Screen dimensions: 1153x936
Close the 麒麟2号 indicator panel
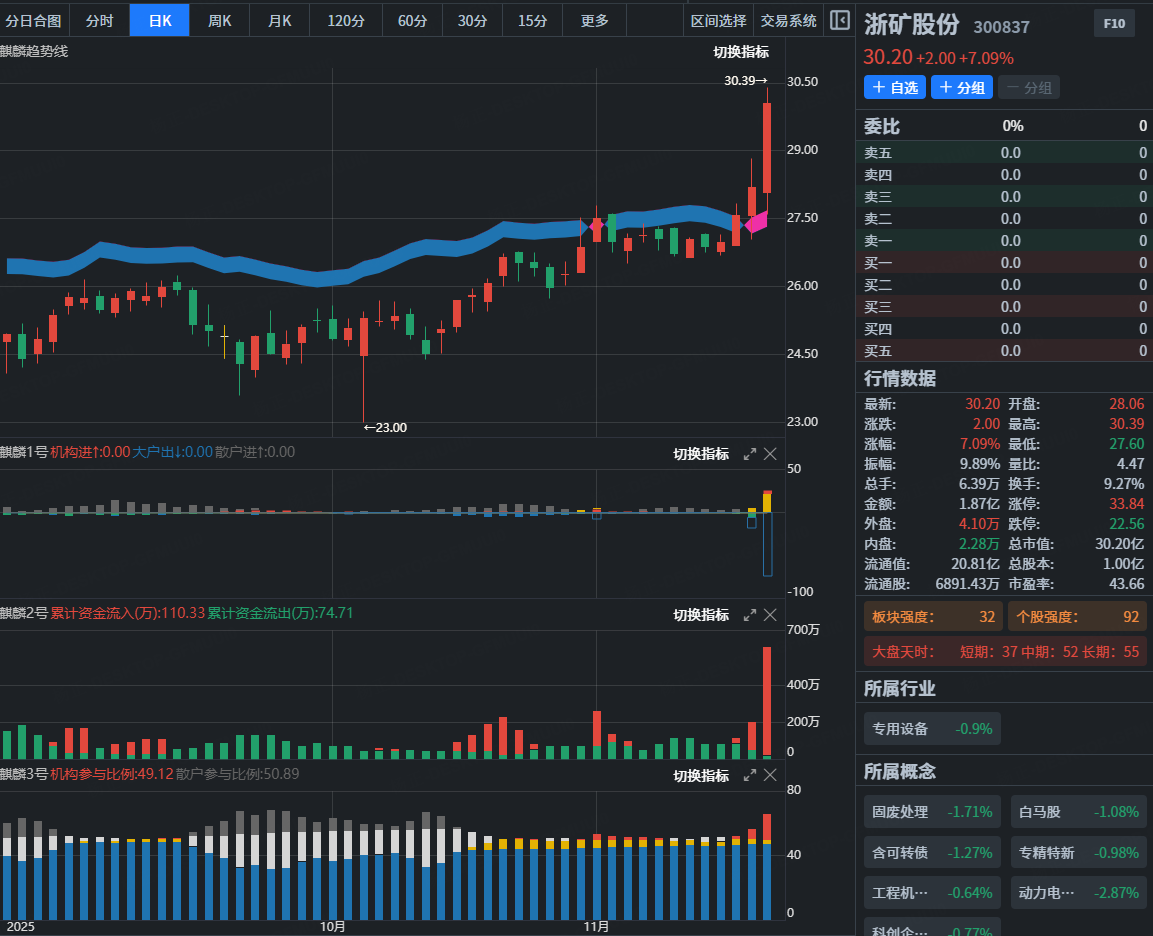[x=771, y=615]
